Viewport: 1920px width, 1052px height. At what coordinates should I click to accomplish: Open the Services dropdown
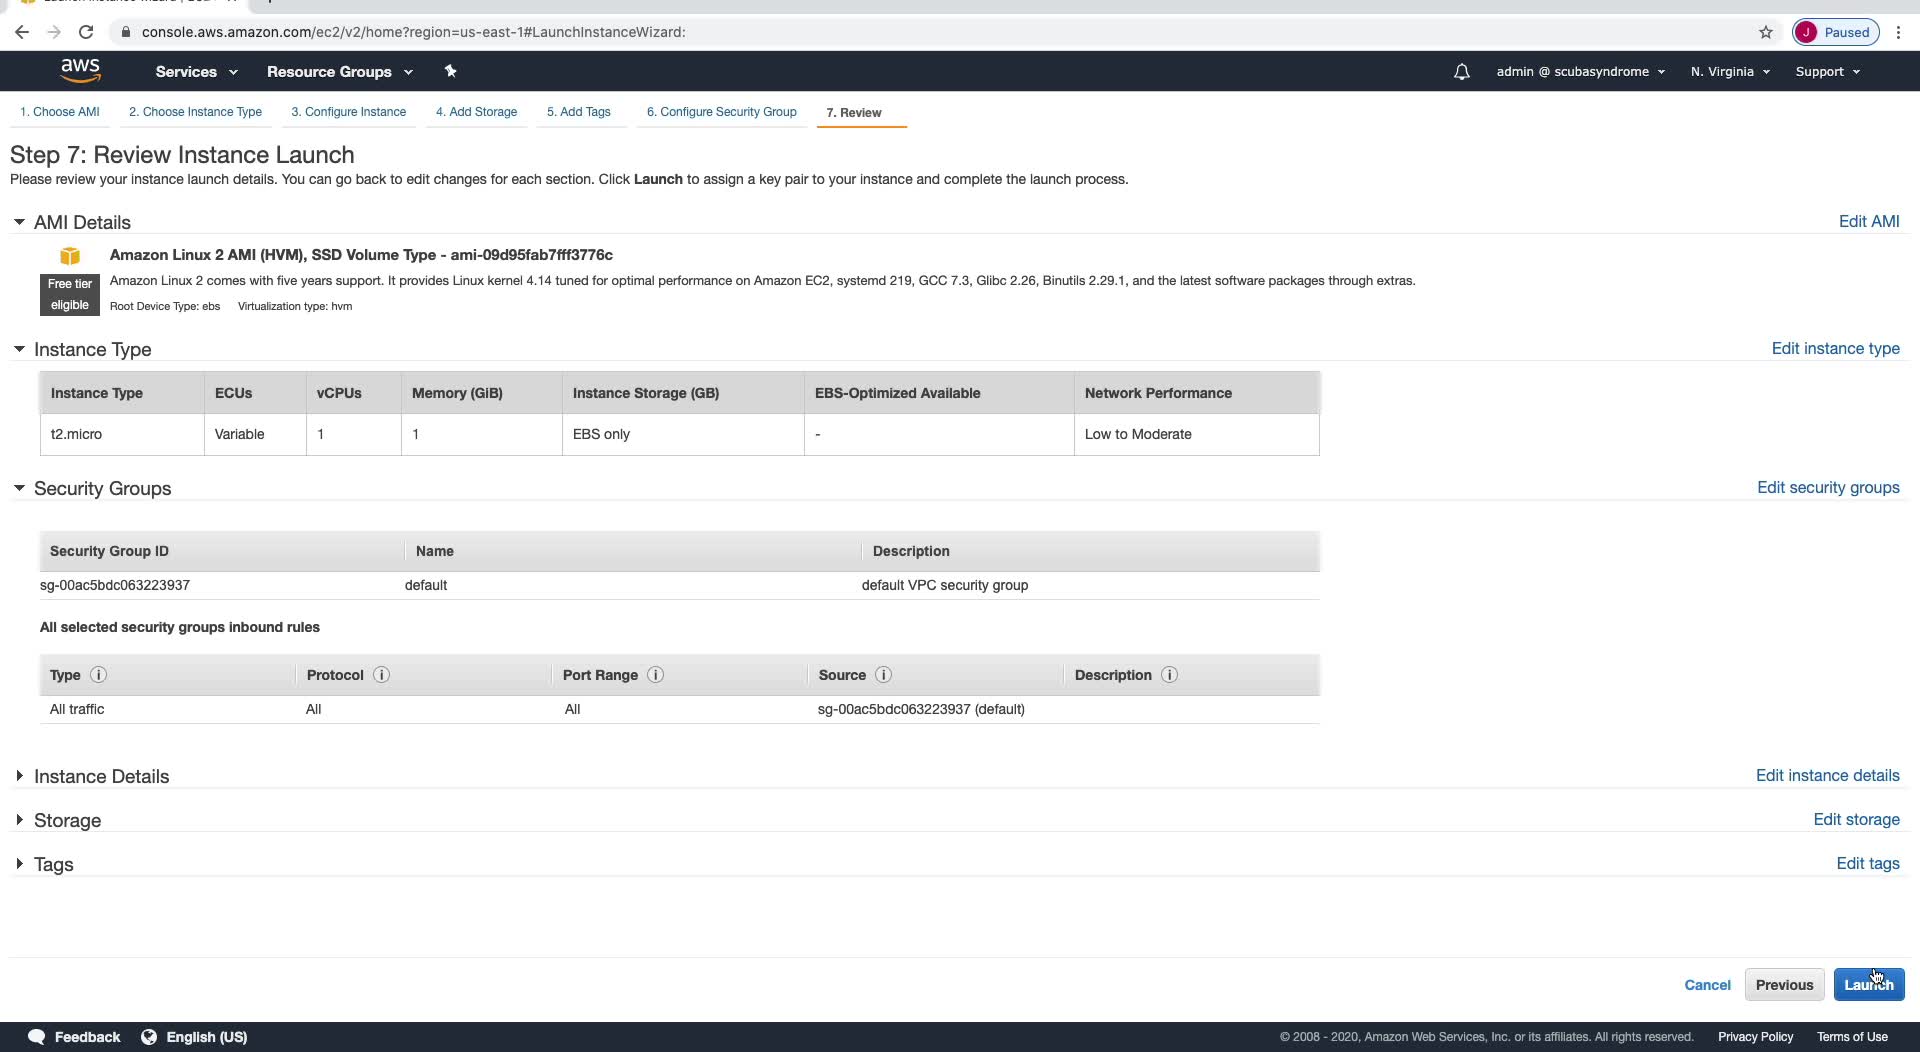click(x=196, y=72)
